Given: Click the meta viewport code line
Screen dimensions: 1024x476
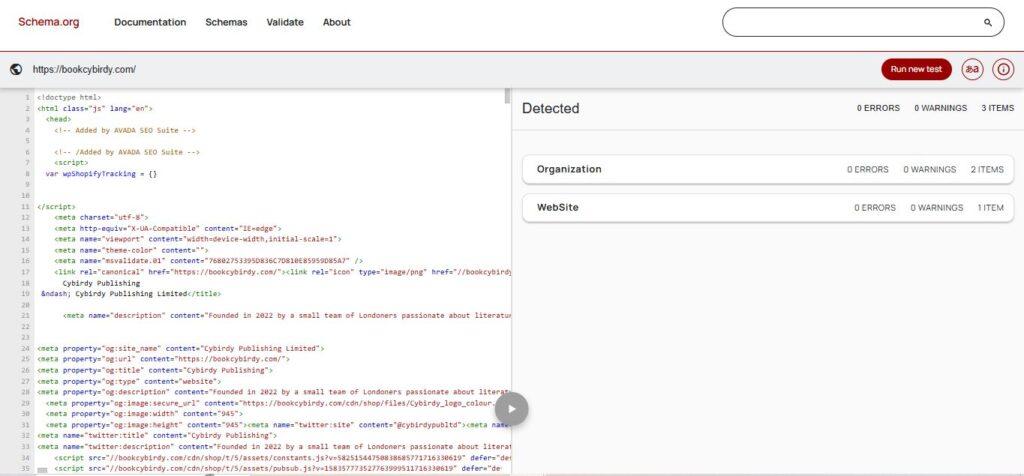Looking at the screenshot, I should (198, 239).
